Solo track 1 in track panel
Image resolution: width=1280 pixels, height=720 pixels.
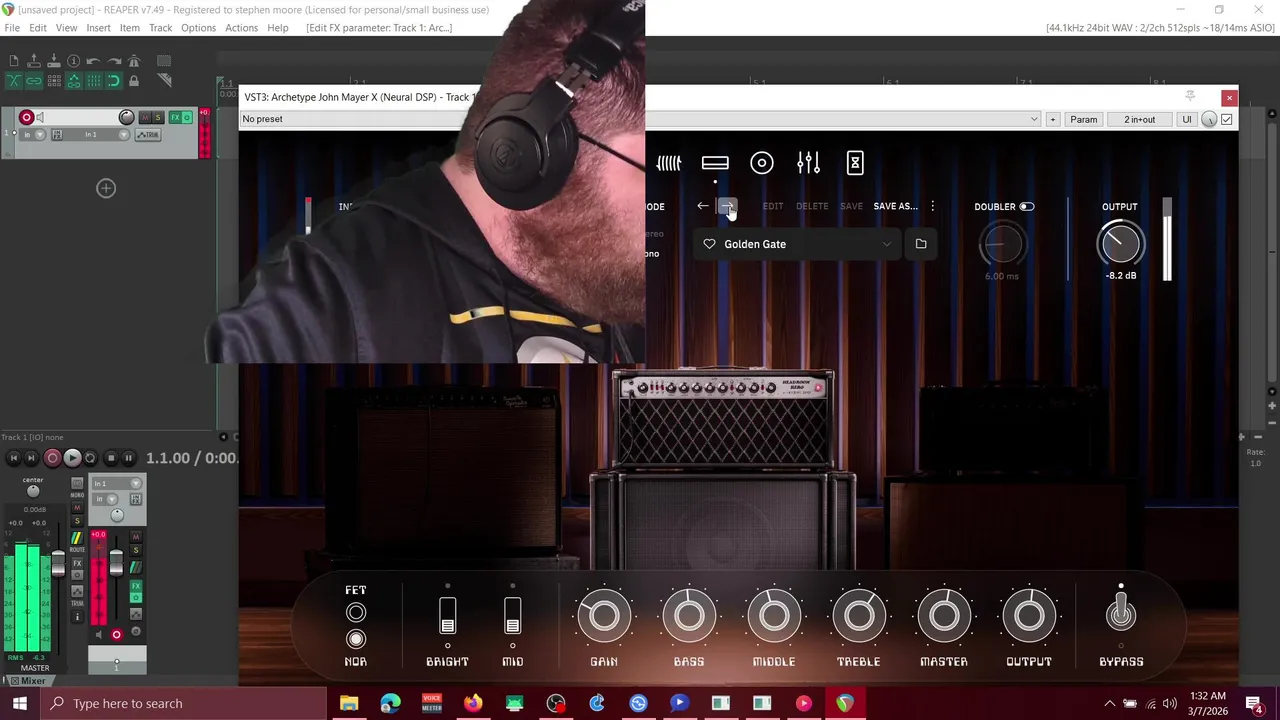158,117
